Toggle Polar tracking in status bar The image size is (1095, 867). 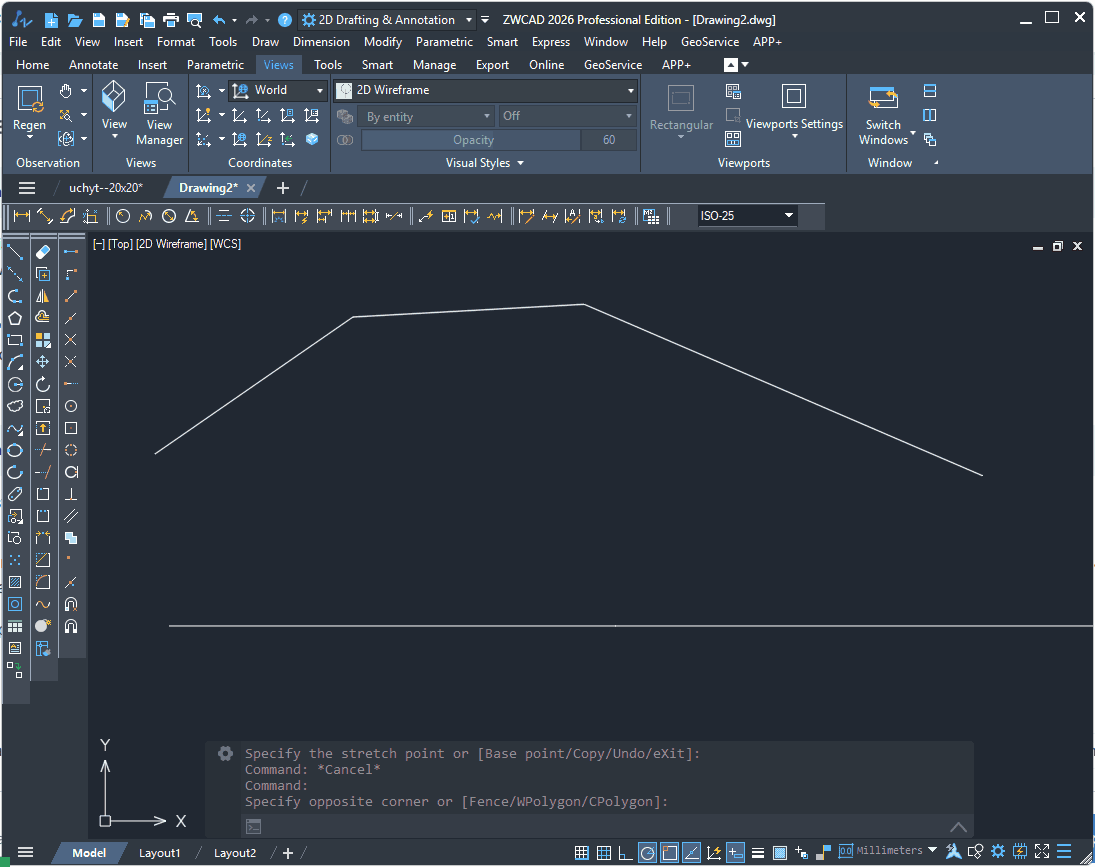(x=647, y=852)
